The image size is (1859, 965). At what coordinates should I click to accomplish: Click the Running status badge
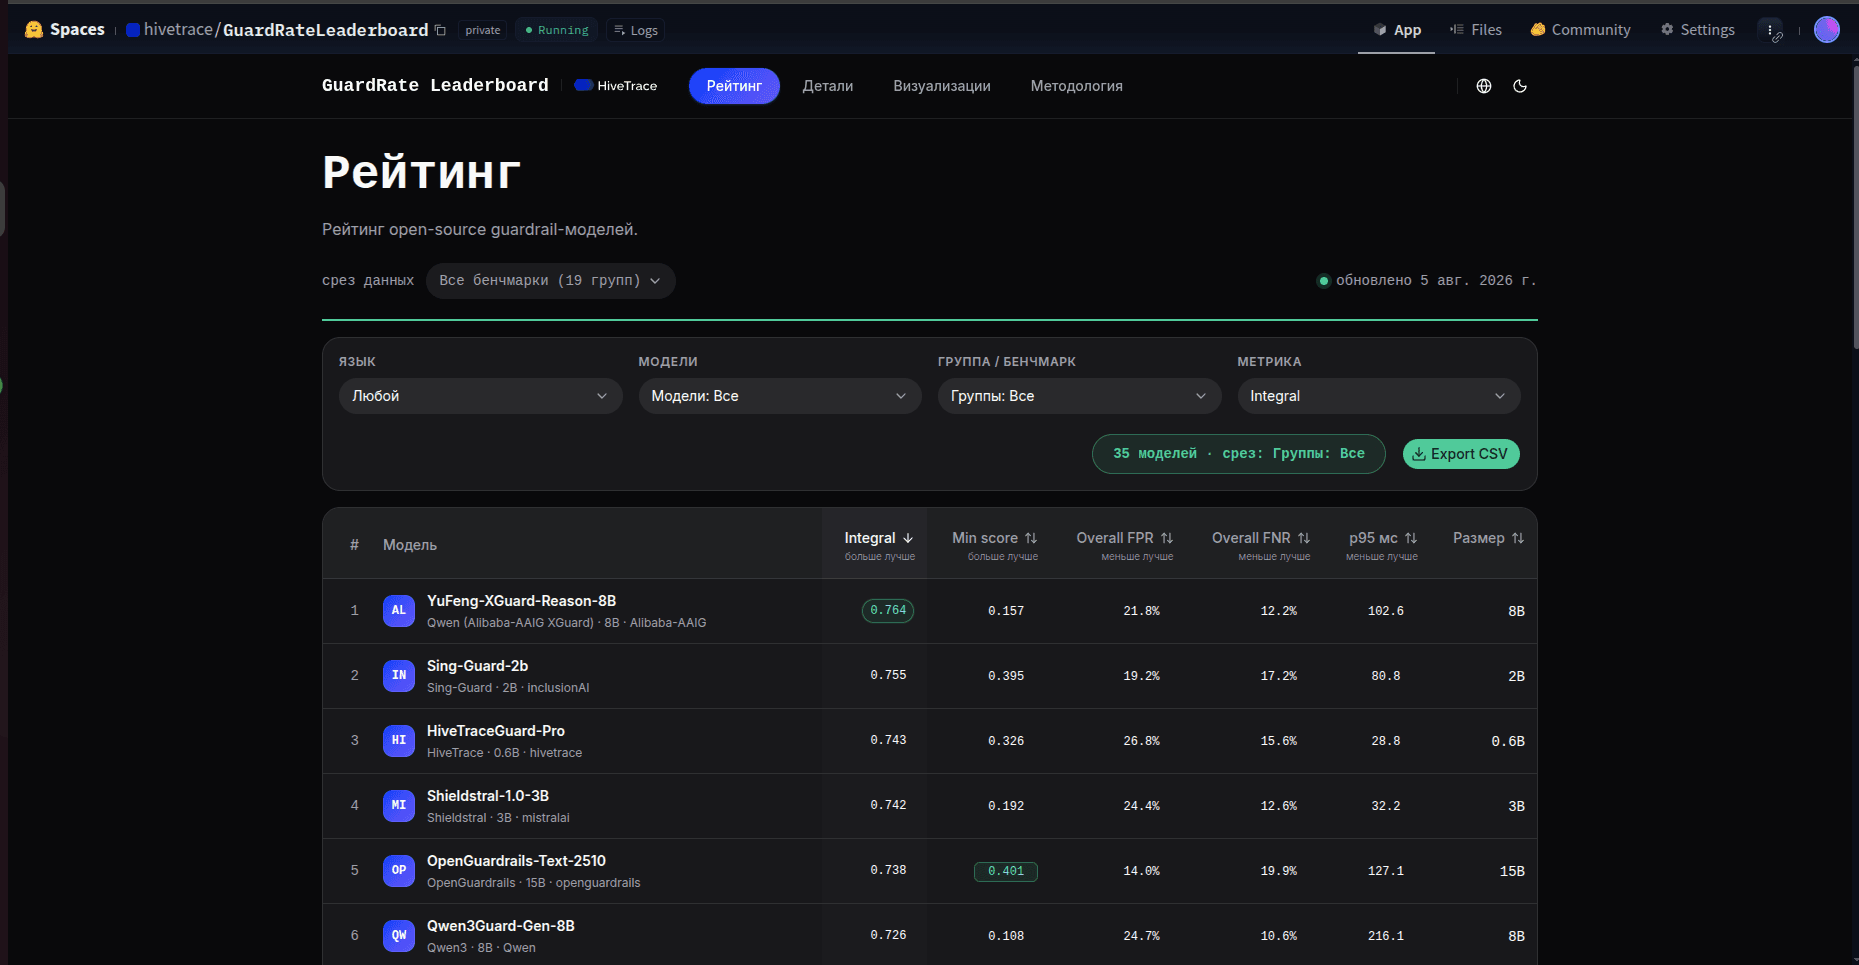(557, 30)
